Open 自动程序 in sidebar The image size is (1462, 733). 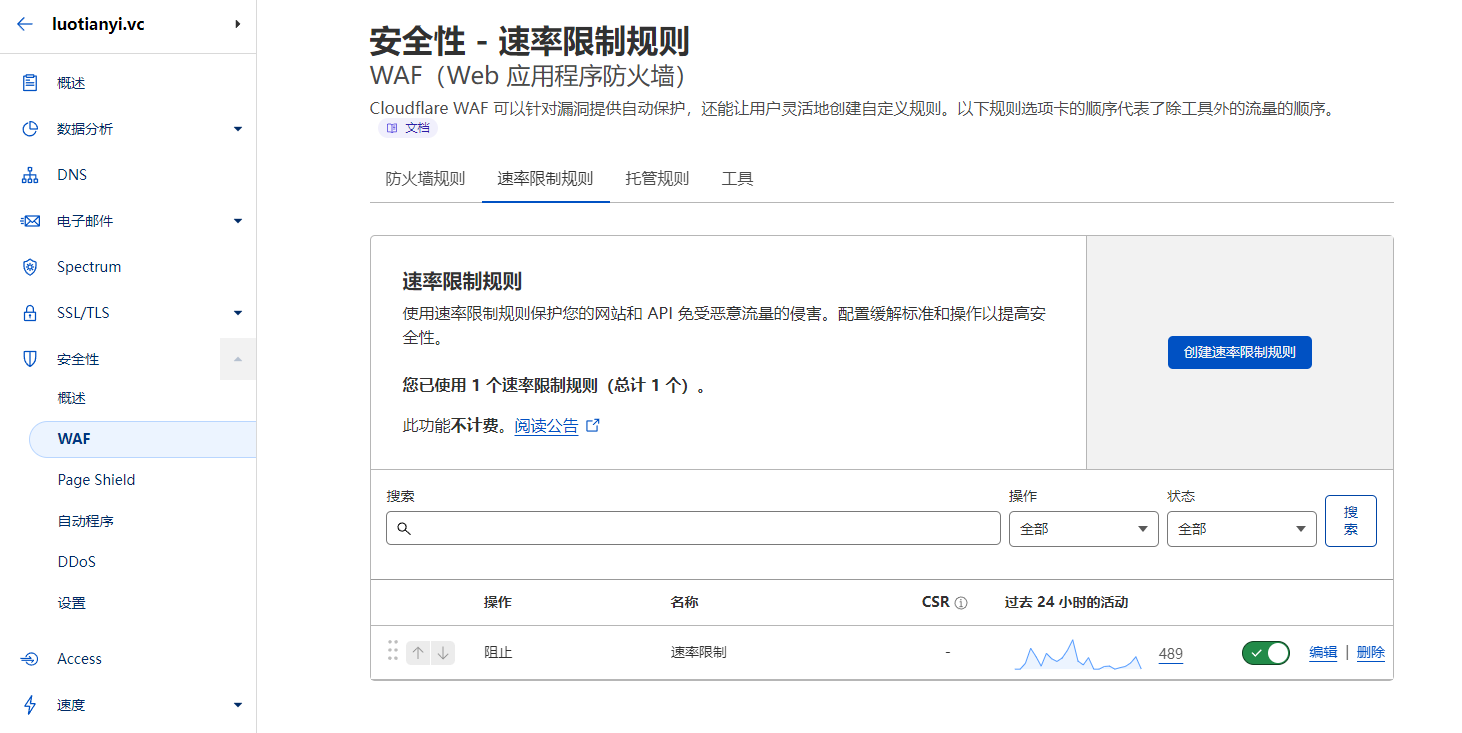tap(86, 521)
